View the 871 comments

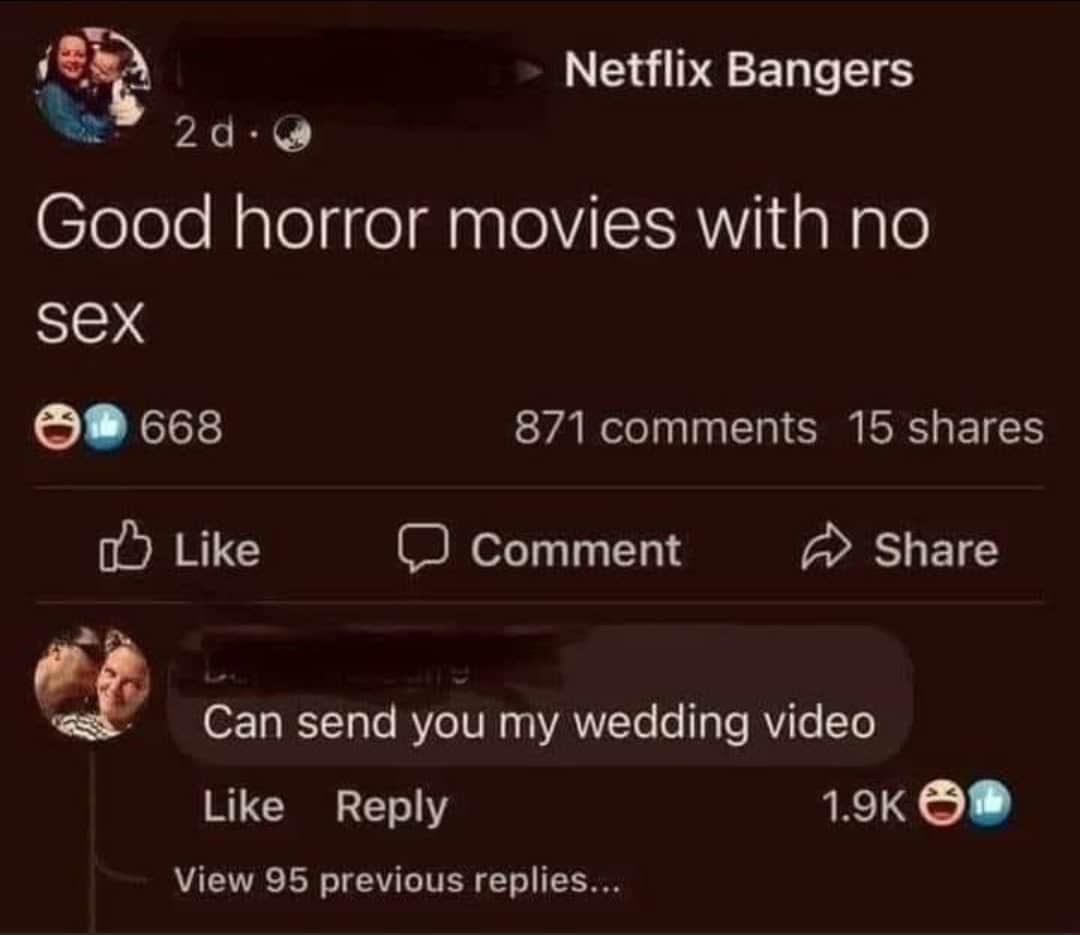pos(665,428)
